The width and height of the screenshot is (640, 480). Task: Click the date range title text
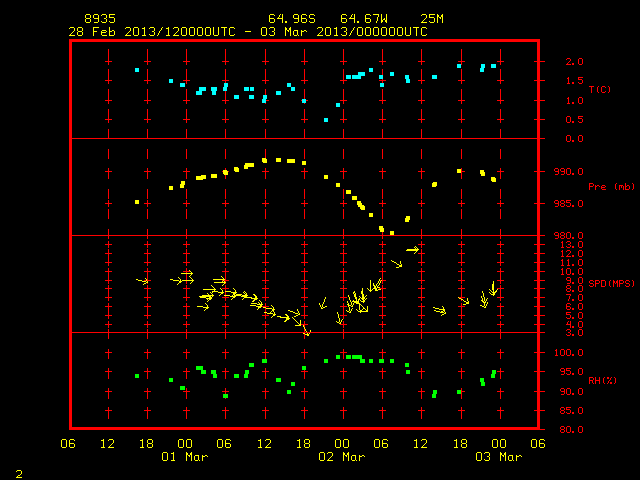coord(248,32)
